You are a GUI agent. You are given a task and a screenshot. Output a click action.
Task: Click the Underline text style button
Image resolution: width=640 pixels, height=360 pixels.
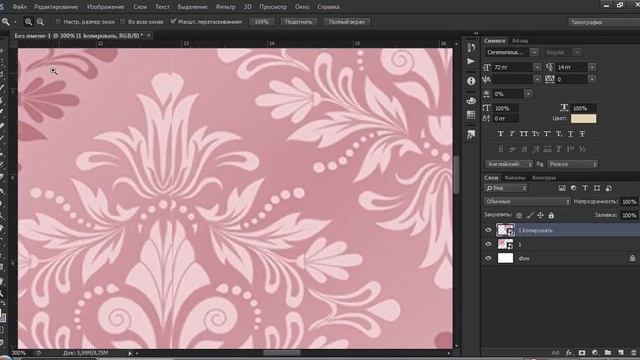point(571,133)
